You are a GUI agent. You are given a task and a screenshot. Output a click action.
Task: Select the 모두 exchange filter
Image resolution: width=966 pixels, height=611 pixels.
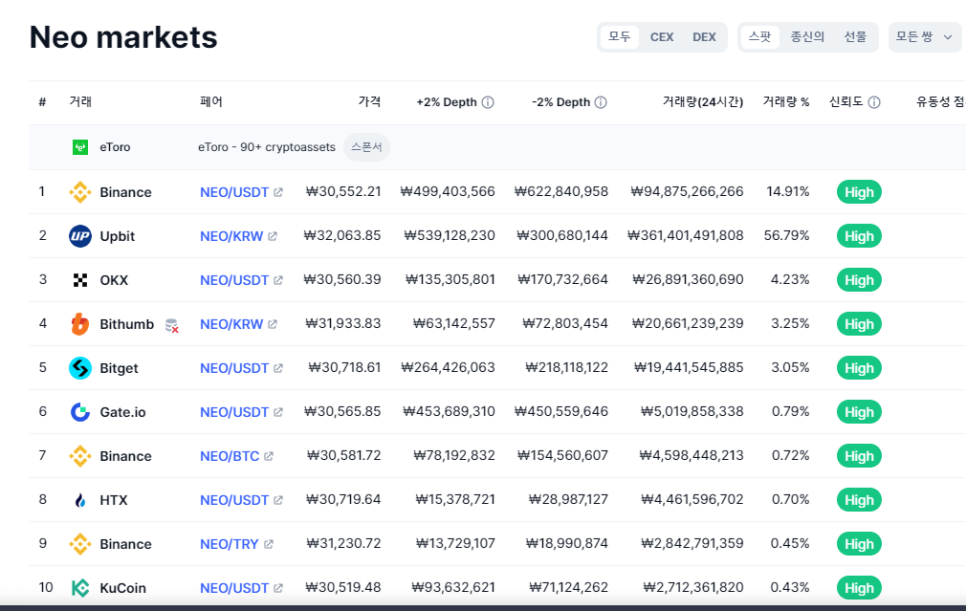coord(620,37)
